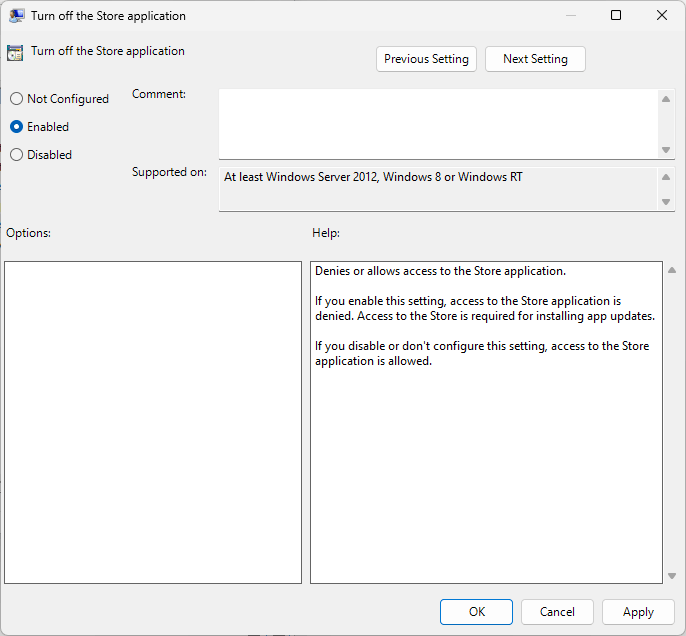Close the Turn off Store application dialog
The width and height of the screenshot is (686, 636).
pyautogui.click(x=662, y=15)
